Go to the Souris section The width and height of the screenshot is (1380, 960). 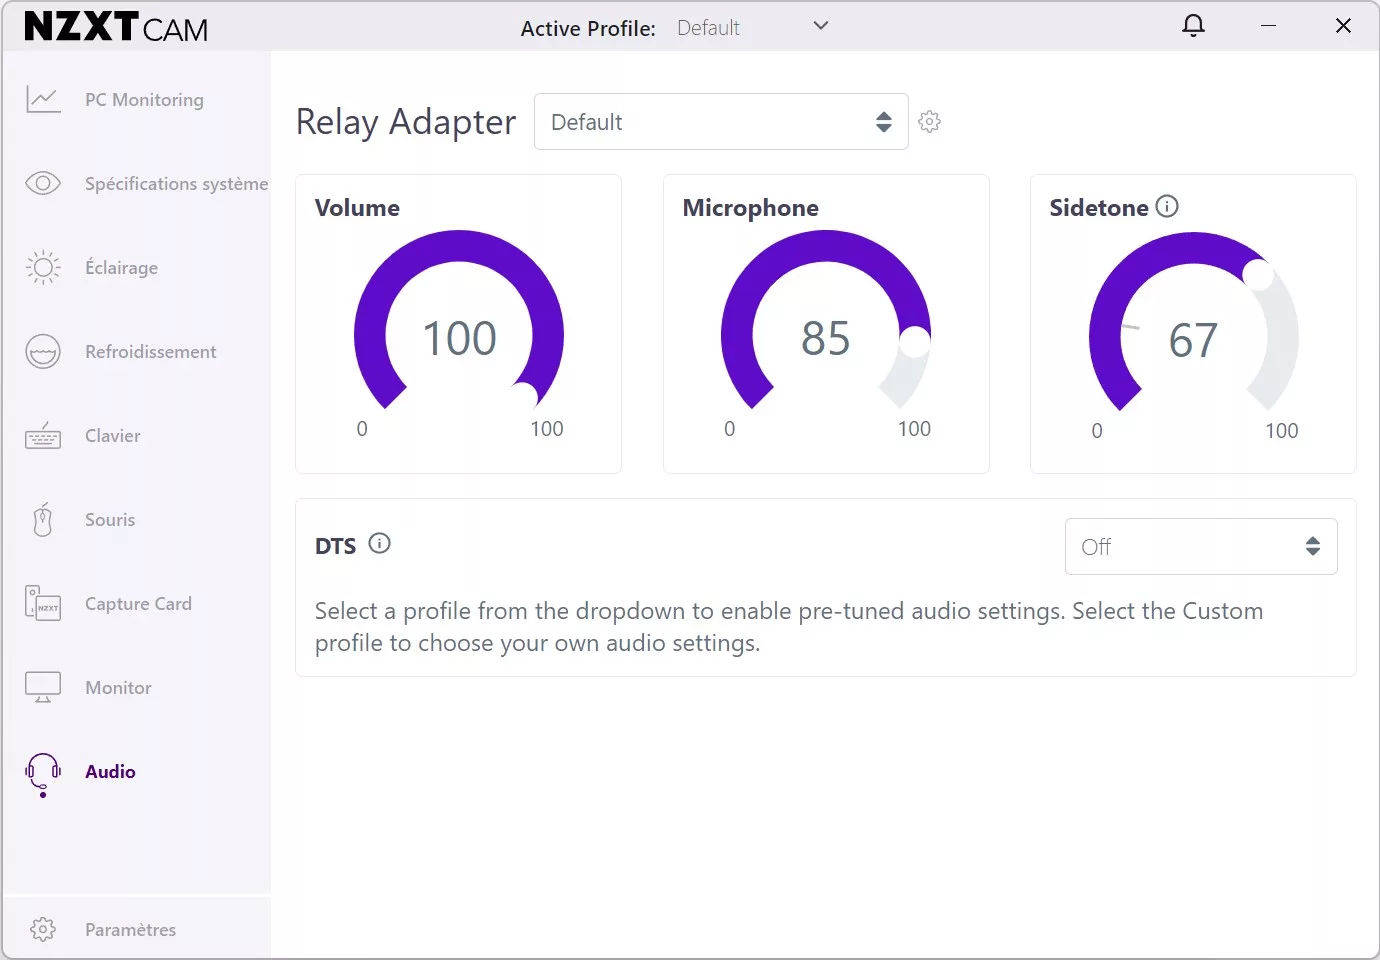click(110, 520)
